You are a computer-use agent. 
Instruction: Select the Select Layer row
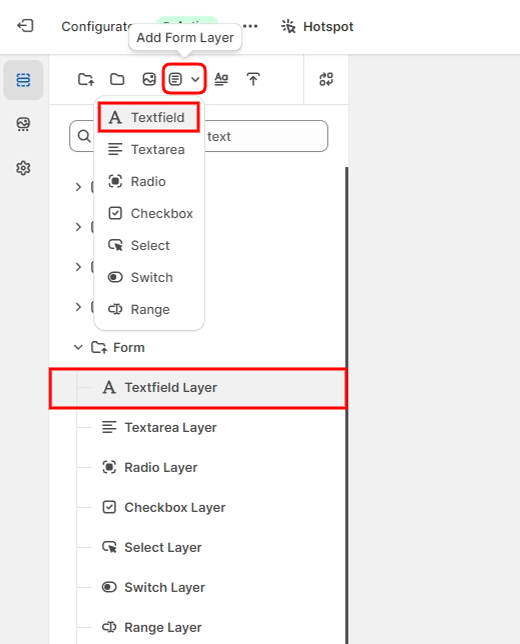pyautogui.click(x=197, y=547)
